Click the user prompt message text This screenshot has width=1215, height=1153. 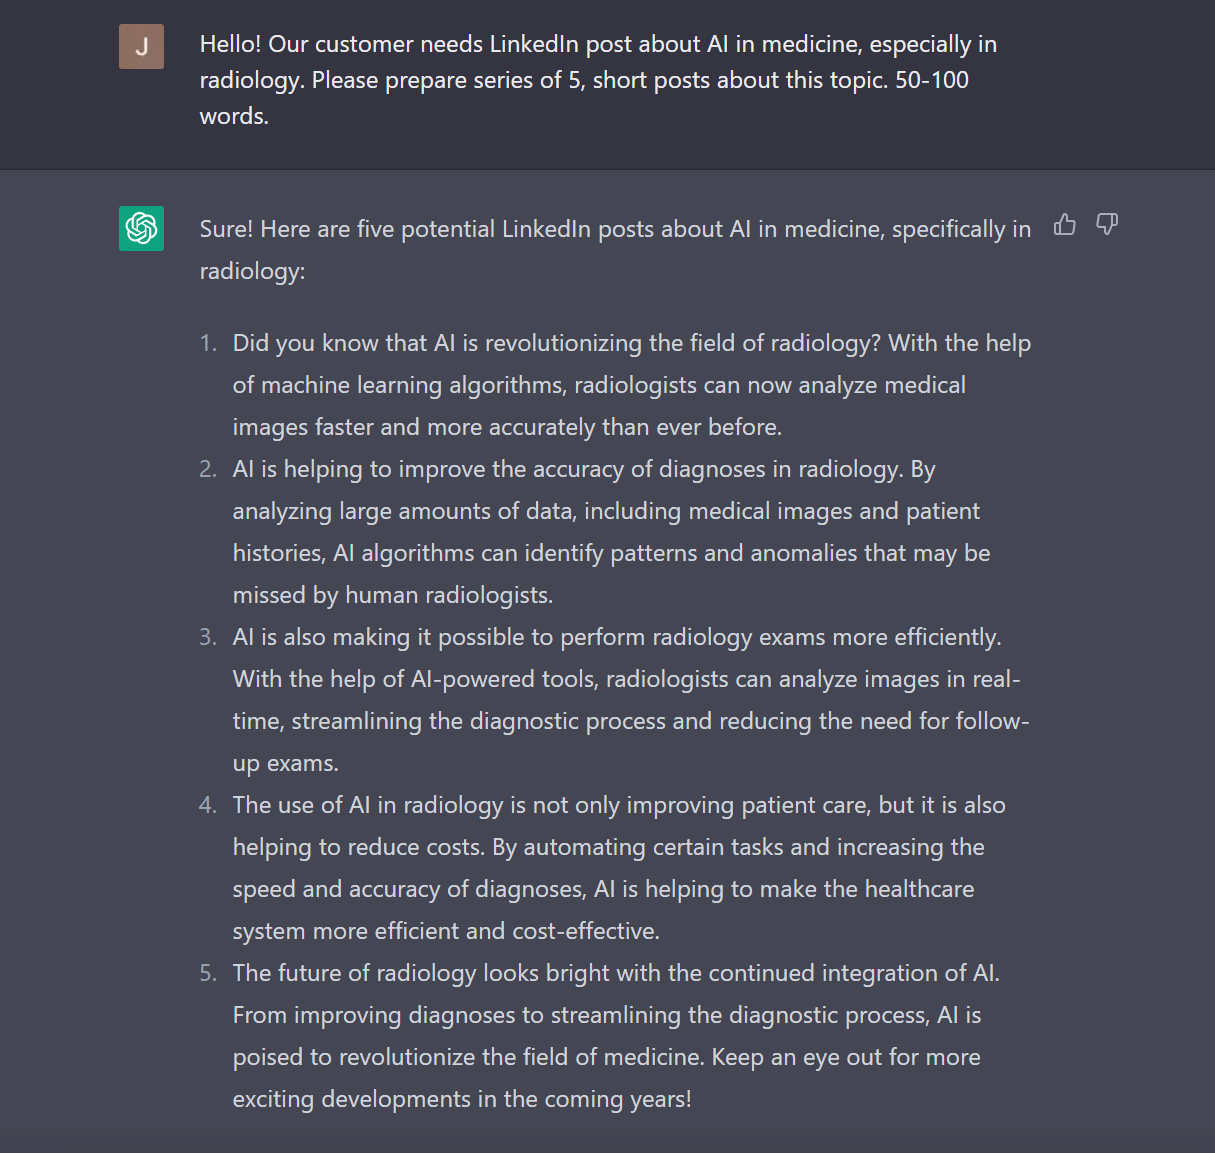pyautogui.click(x=598, y=80)
